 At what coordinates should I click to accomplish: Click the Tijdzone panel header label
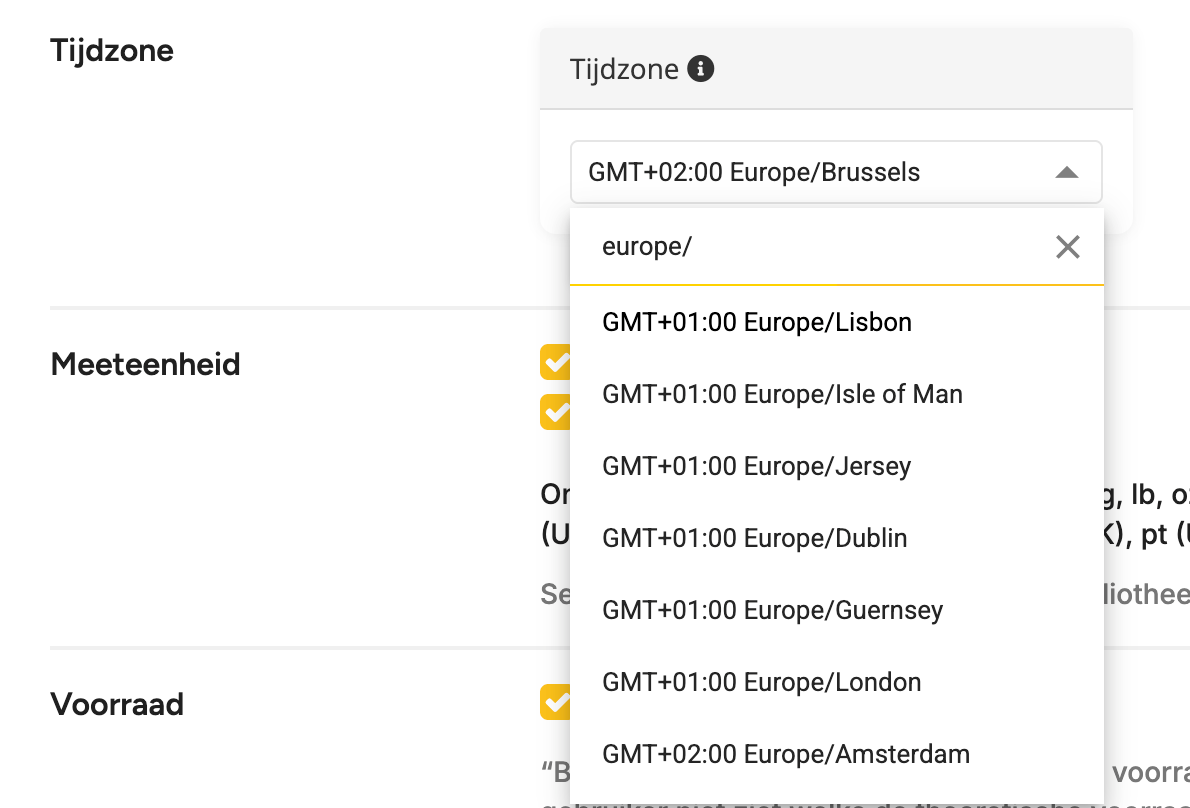pyautogui.click(x=624, y=69)
